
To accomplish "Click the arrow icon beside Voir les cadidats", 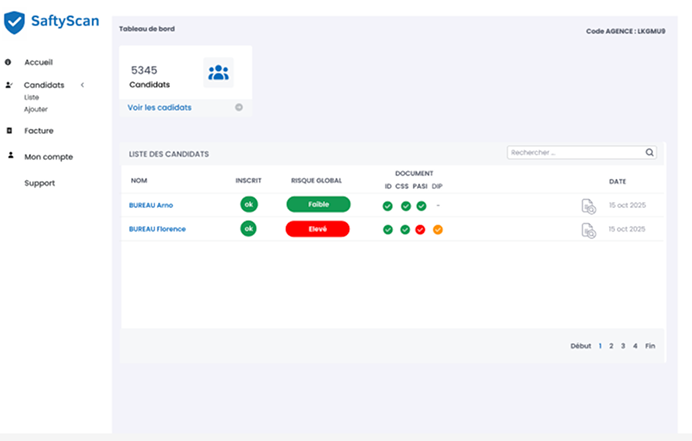I will click(x=238, y=107).
